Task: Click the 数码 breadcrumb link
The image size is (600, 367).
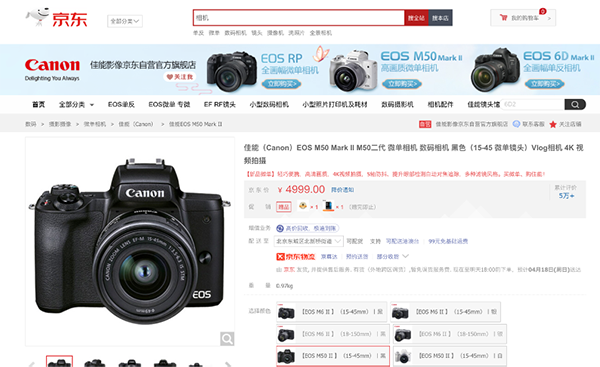Action: coord(31,124)
